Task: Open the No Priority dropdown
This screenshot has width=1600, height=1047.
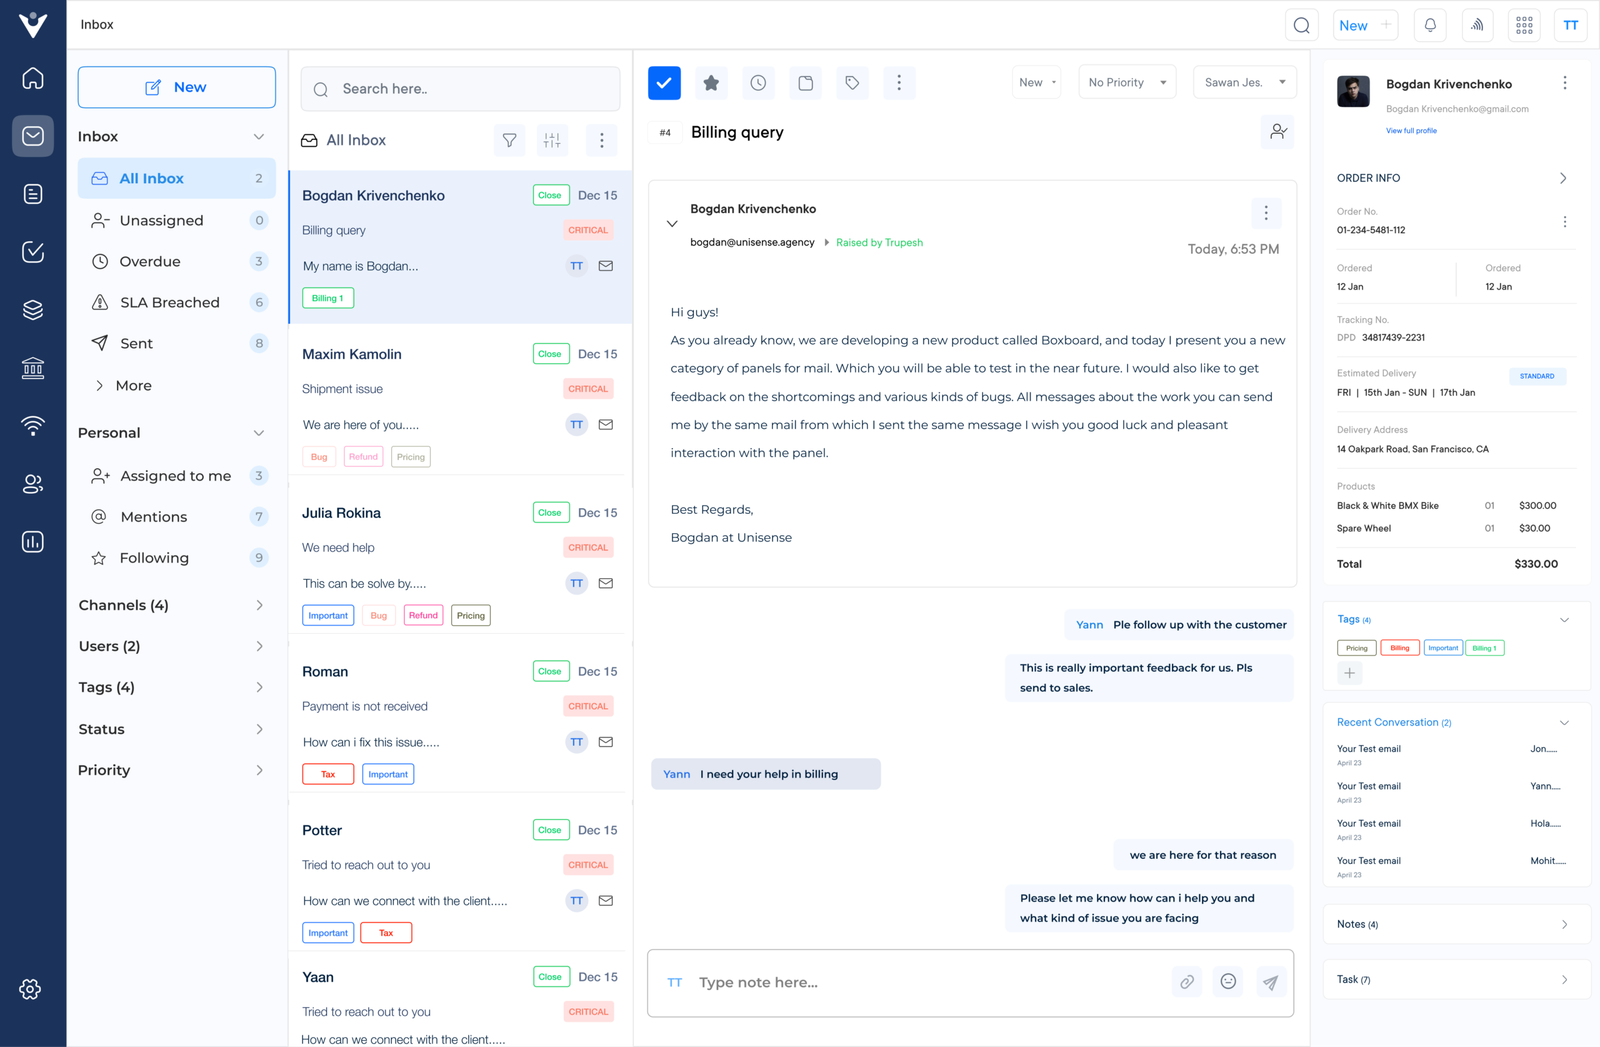Action: tap(1126, 83)
